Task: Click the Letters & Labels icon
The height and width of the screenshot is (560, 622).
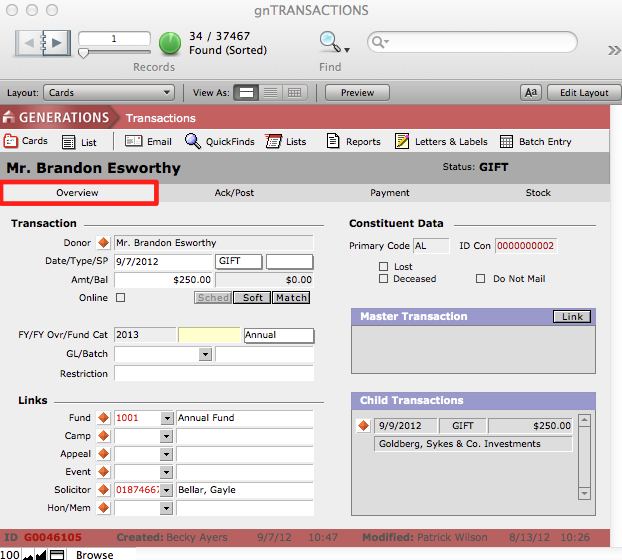Action: 402,142
